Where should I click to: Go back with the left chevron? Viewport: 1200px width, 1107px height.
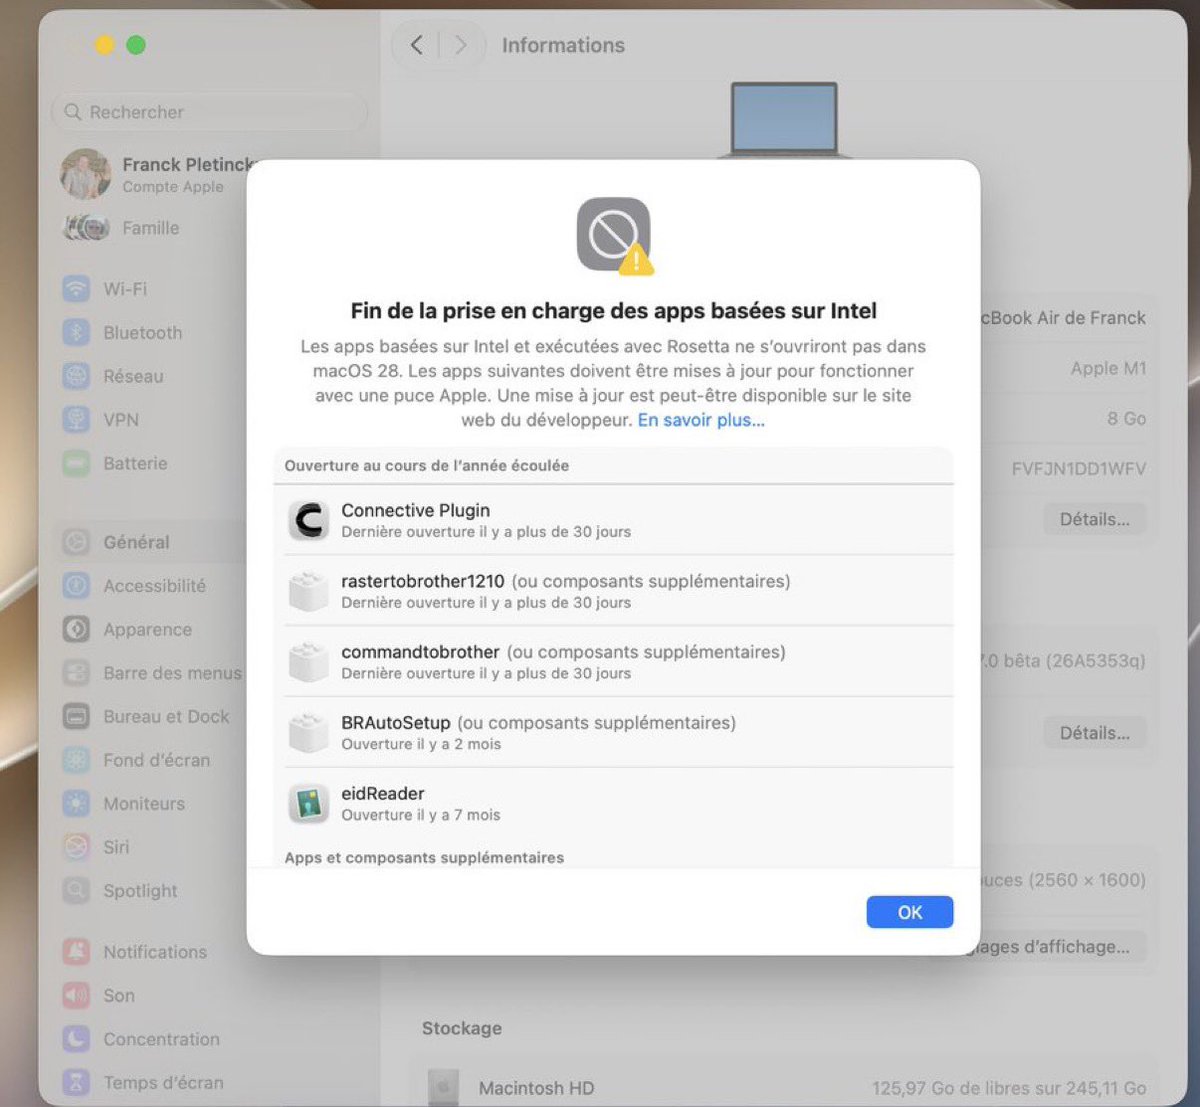point(417,45)
